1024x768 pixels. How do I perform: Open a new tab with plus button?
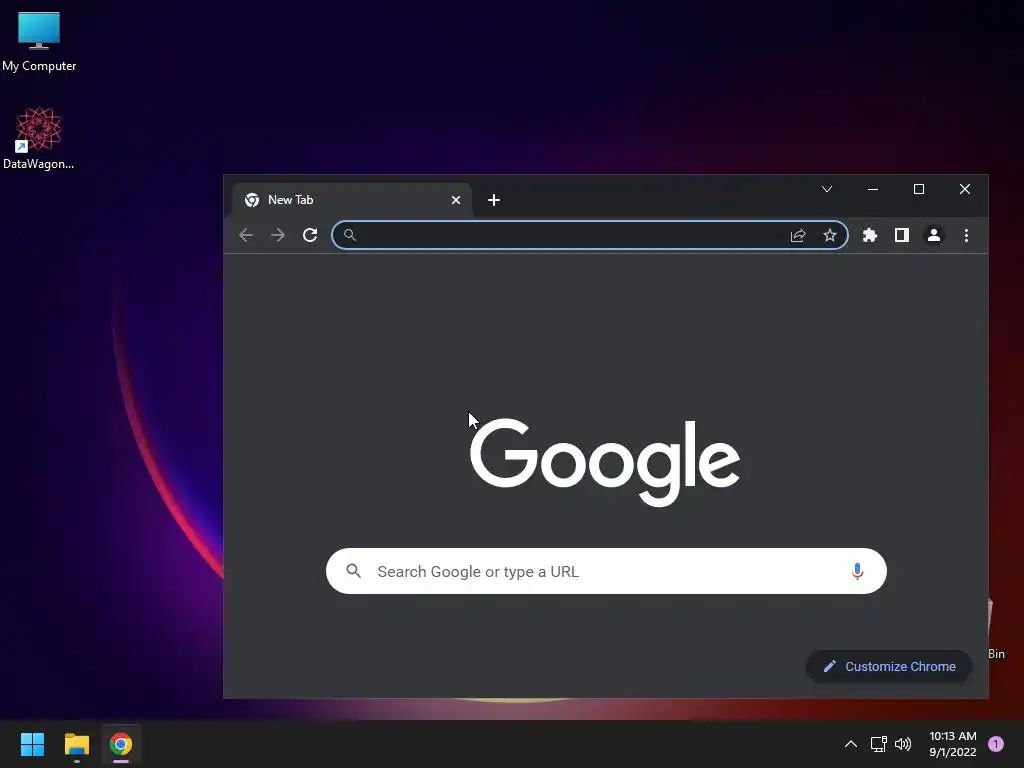point(494,200)
